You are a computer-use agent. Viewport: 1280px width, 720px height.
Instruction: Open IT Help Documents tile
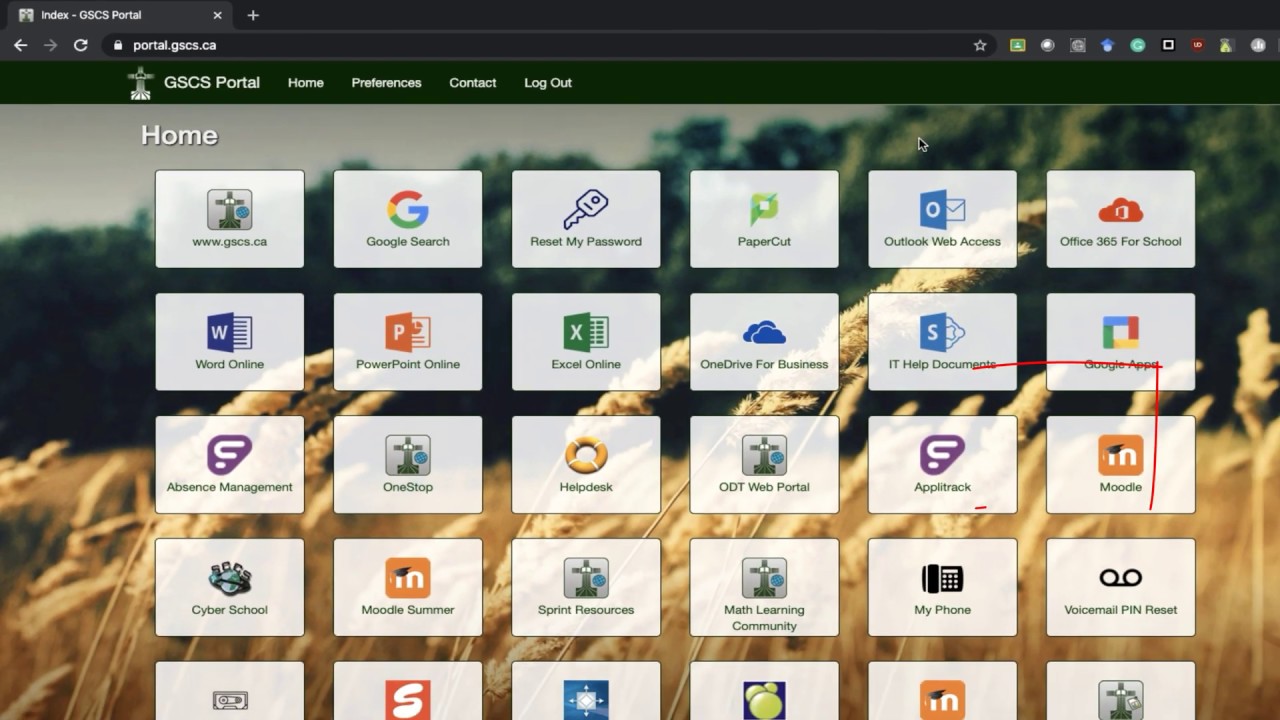coord(942,342)
